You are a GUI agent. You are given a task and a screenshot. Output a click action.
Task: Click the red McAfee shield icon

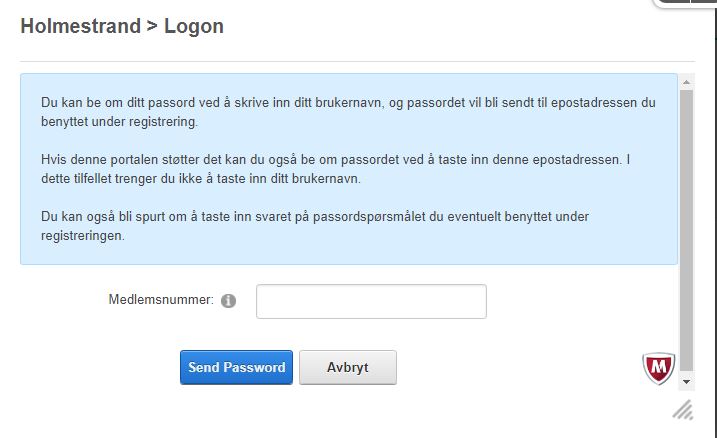point(658,368)
